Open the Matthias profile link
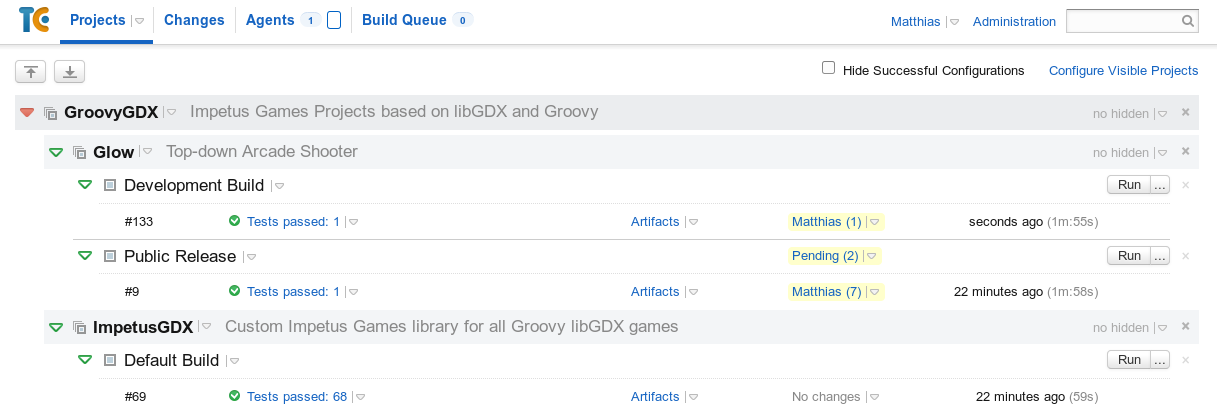The height and width of the screenshot is (415, 1217). (916, 21)
